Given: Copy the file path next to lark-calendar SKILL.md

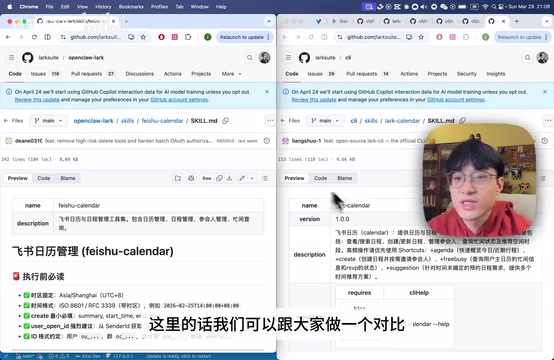Looking at the screenshot, I should click(462, 120).
